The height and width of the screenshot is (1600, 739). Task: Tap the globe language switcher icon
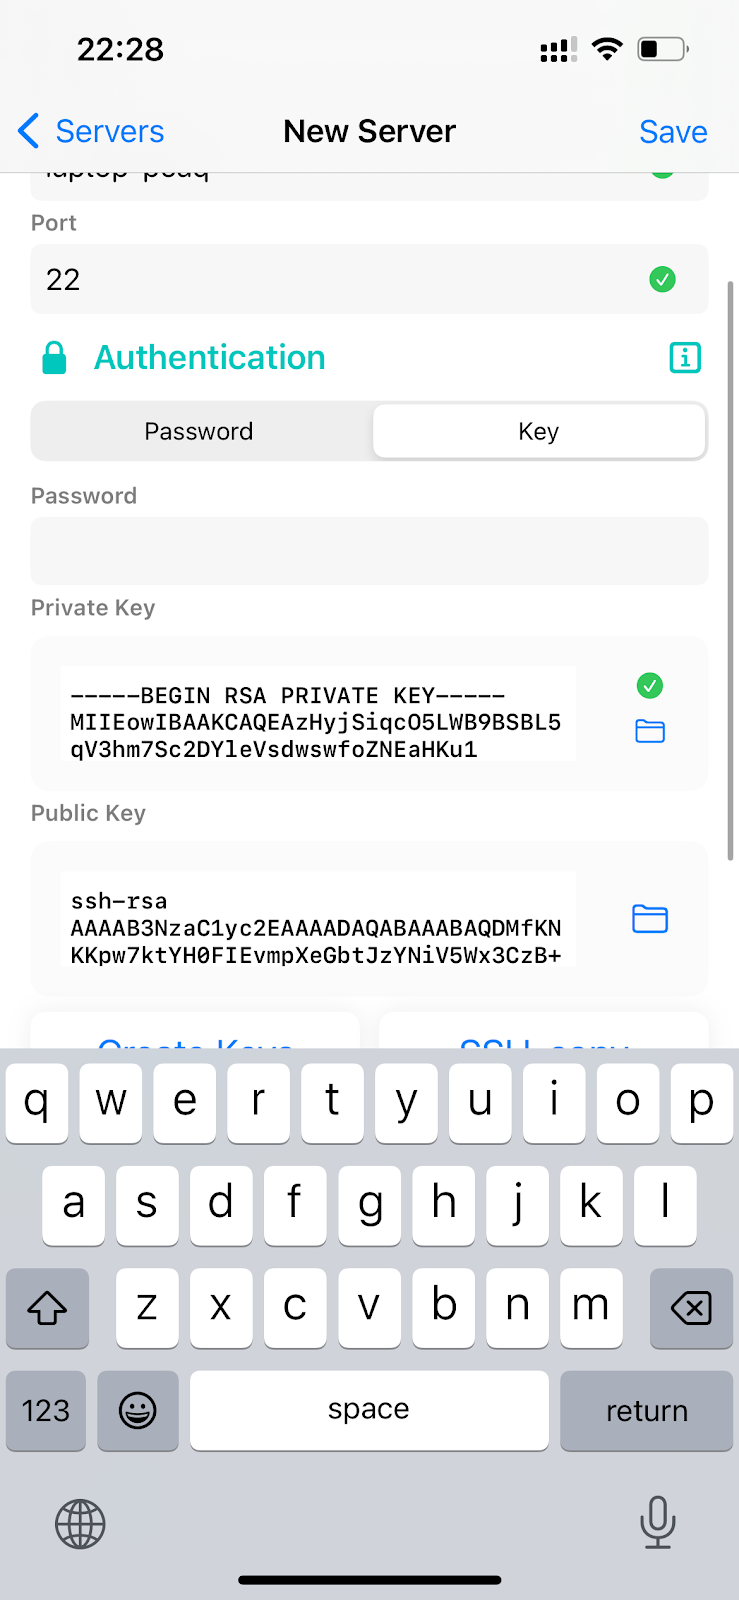[x=80, y=1524]
